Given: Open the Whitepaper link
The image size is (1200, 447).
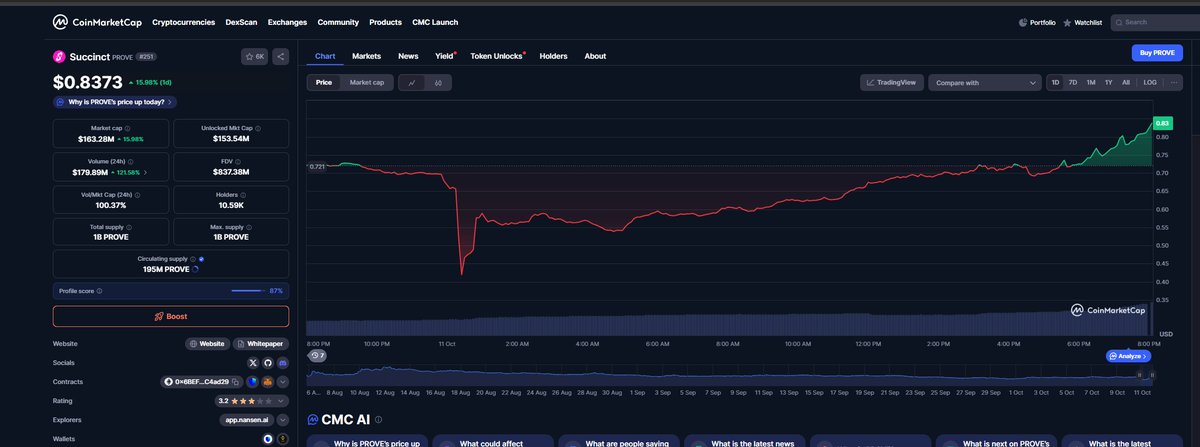Looking at the screenshot, I should tap(261, 344).
